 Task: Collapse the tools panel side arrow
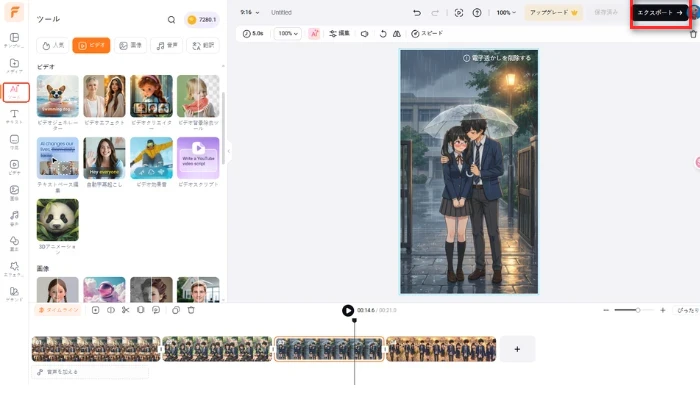[x=229, y=151]
